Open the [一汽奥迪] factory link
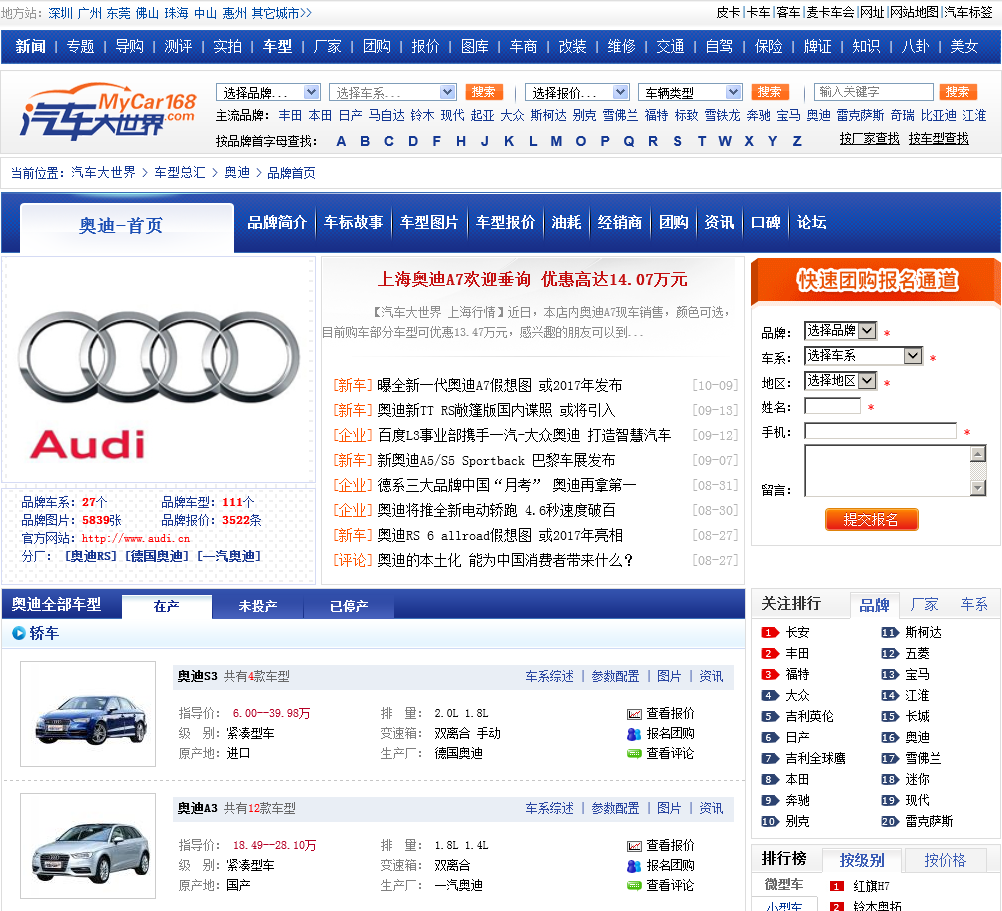 click(x=229, y=556)
